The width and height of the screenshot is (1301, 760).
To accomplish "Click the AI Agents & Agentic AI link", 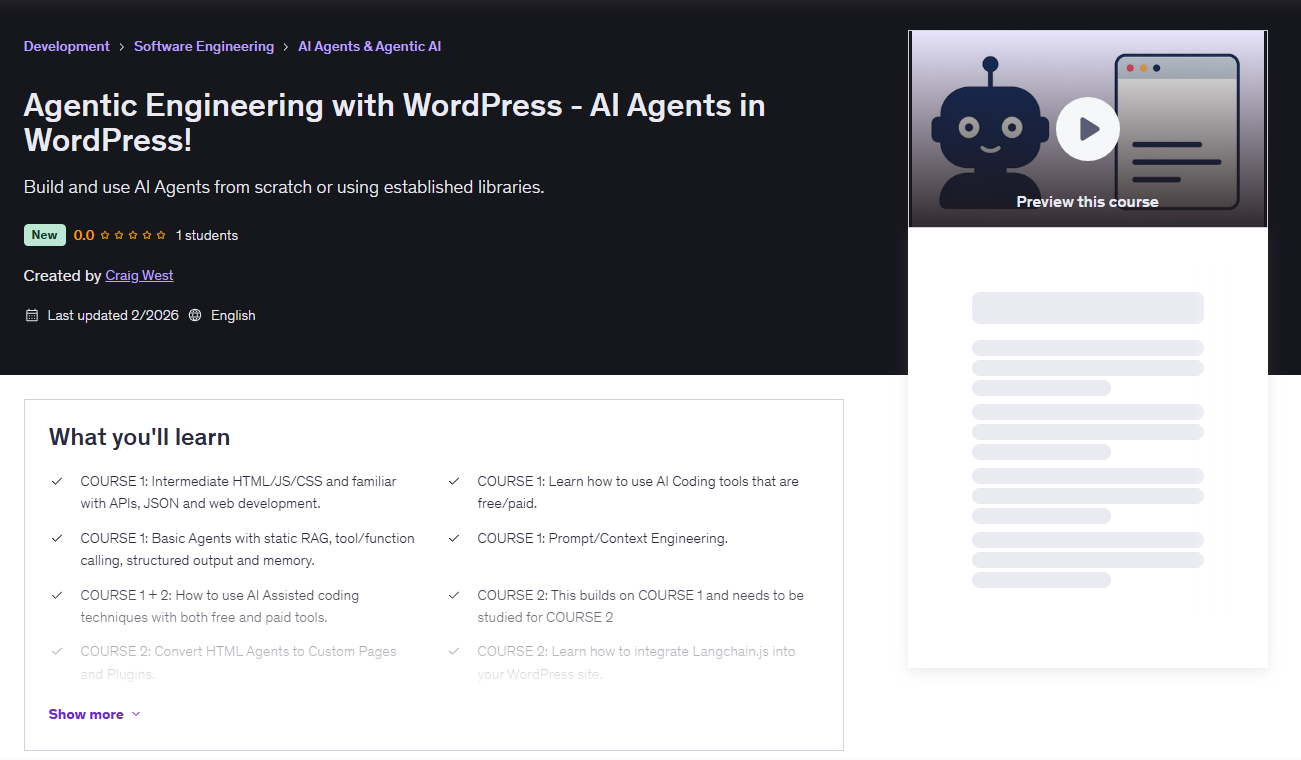I will tap(369, 45).
